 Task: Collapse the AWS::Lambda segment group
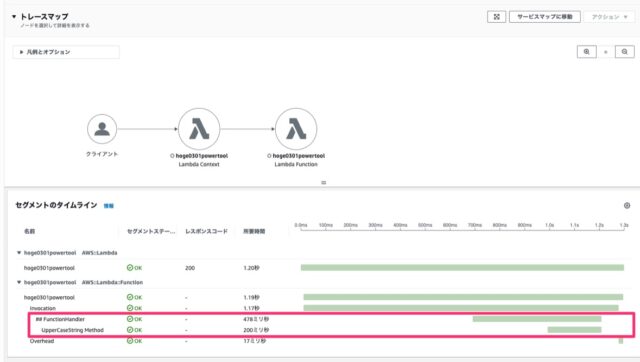pyautogui.click(x=19, y=253)
